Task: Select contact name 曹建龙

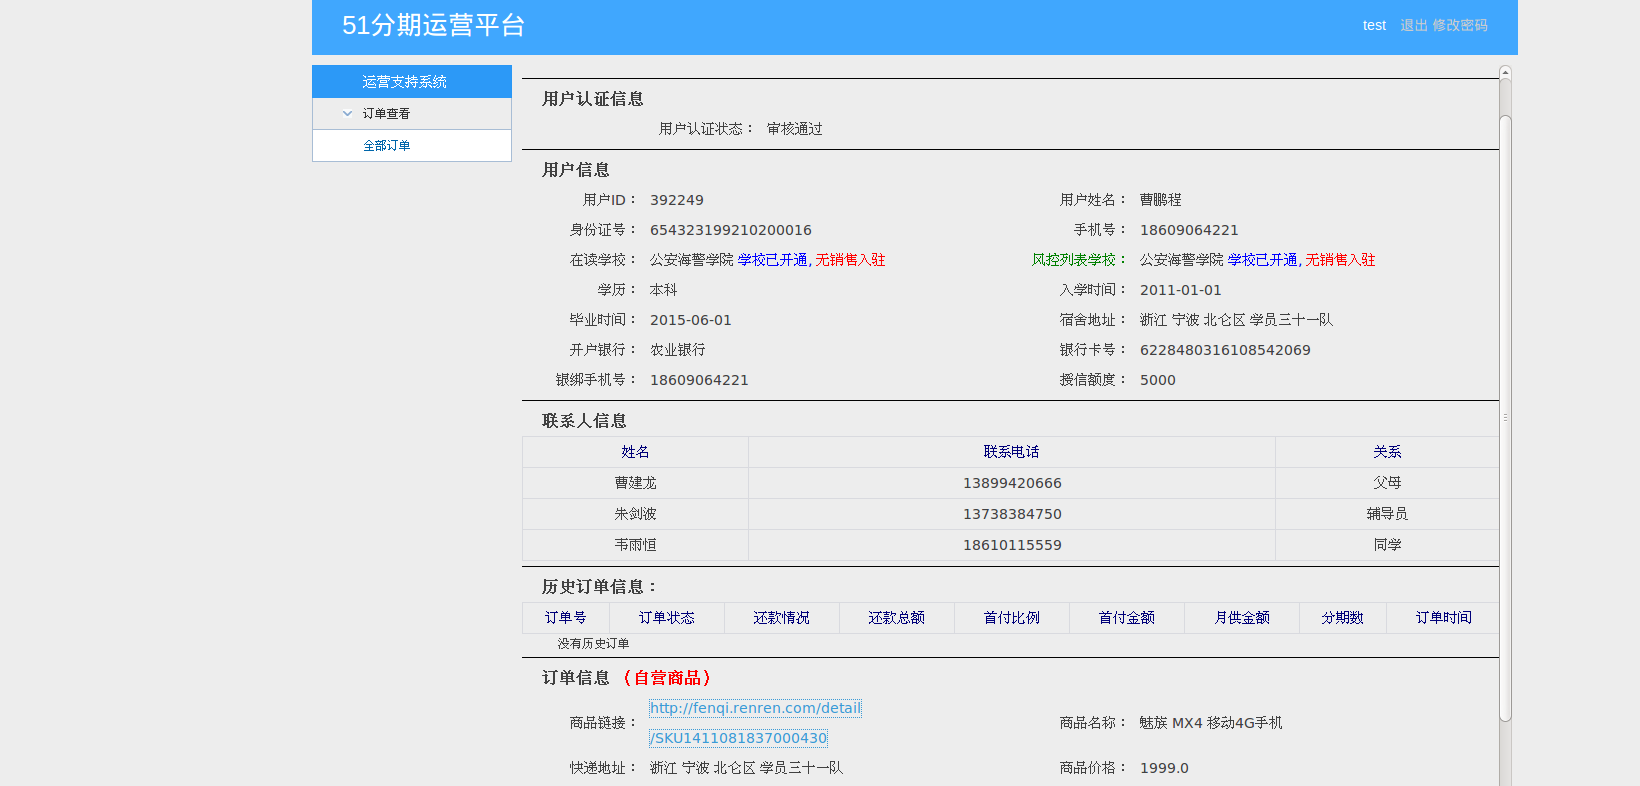Action: click(635, 483)
